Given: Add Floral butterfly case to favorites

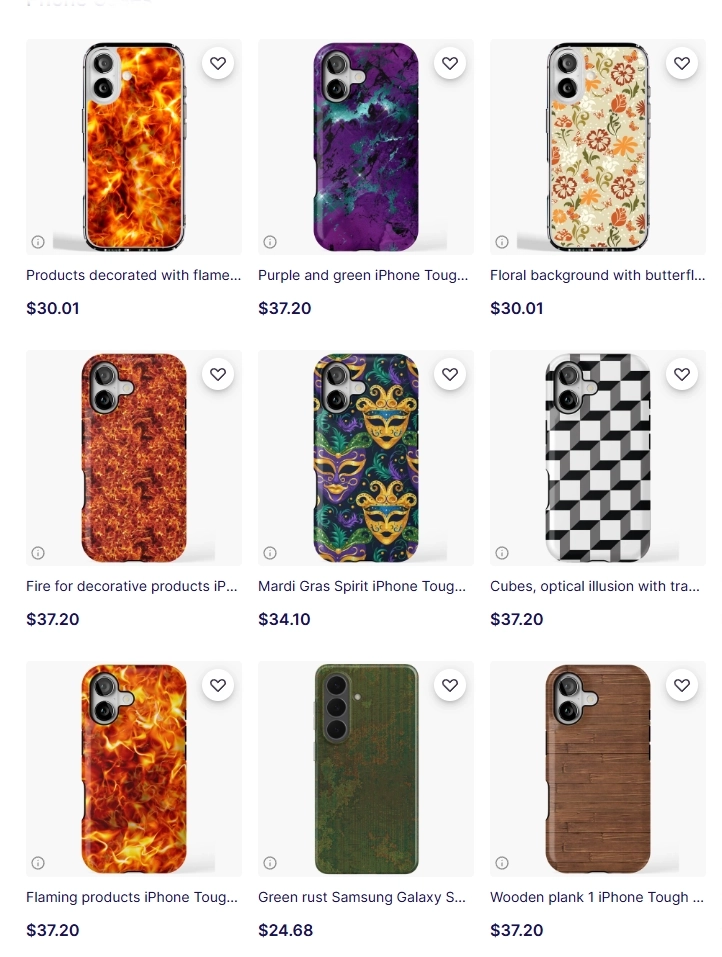Looking at the screenshot, I should pyautogui.click(x=682, y=63).
